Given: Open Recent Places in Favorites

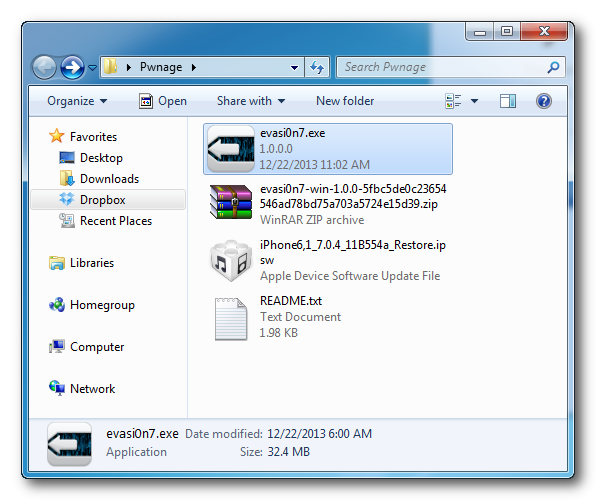Looking at the screenshot, I should 116,221.
